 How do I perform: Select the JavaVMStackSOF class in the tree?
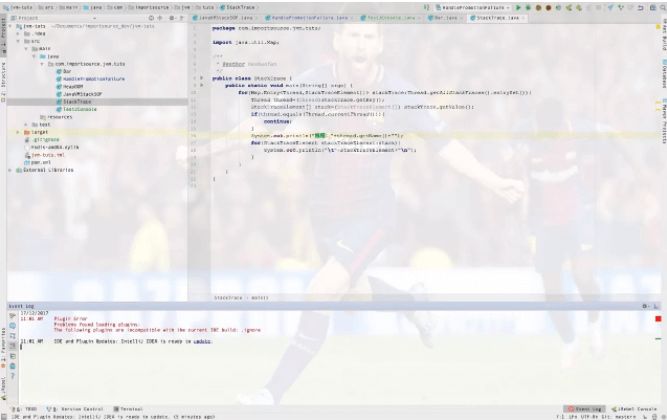click(x=79, y=94)
